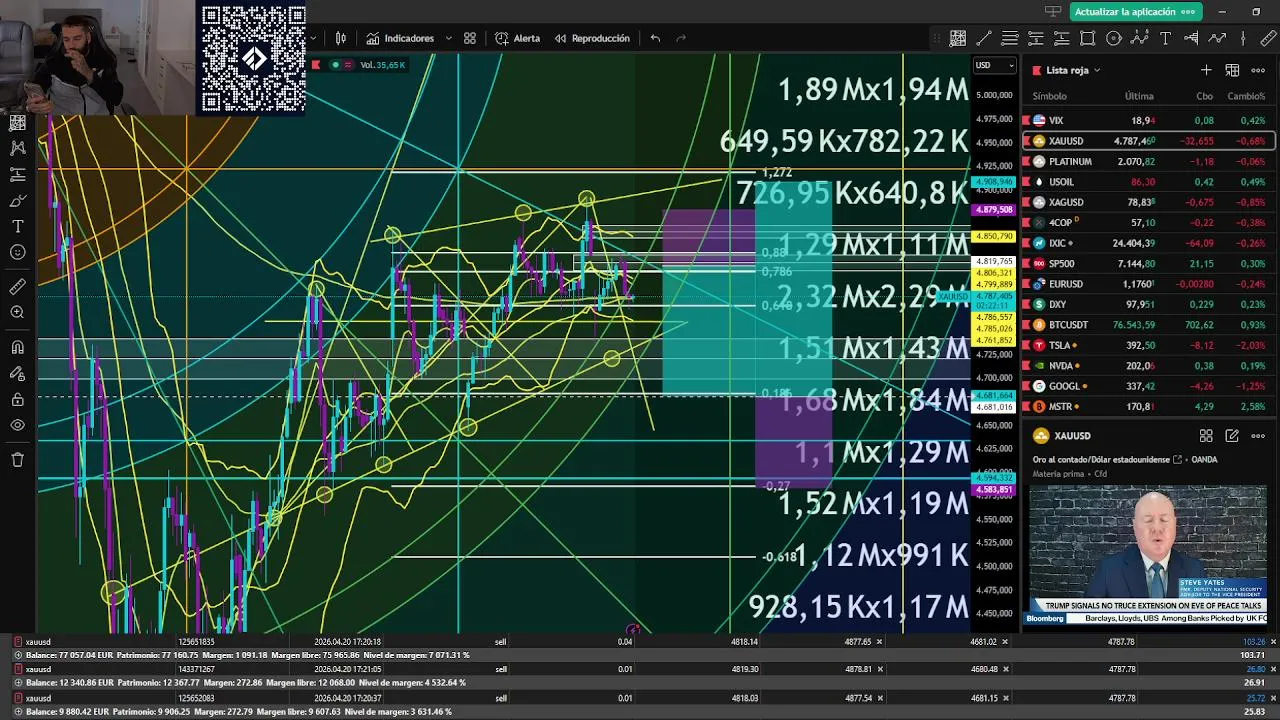1280x720 pixels.
Task: Click Actualizar la aplicación button
Action: click(1135, 12)
